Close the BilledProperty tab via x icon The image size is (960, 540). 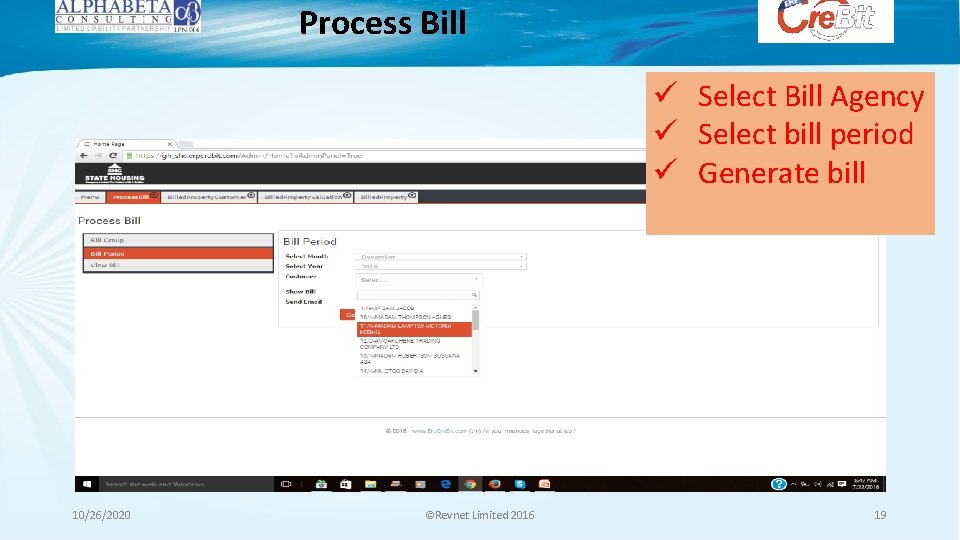[412, 195]
